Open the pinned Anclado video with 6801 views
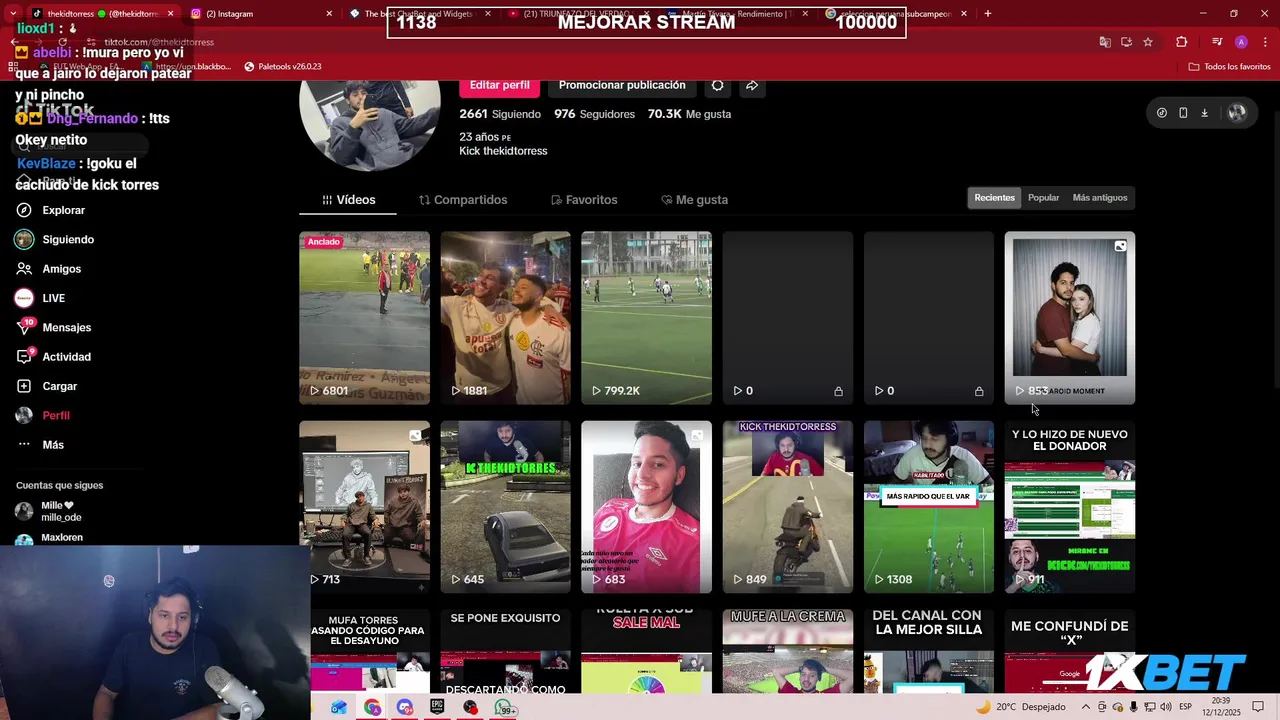The width and height of the screenshot is (1280, 720). coord(364,318)
